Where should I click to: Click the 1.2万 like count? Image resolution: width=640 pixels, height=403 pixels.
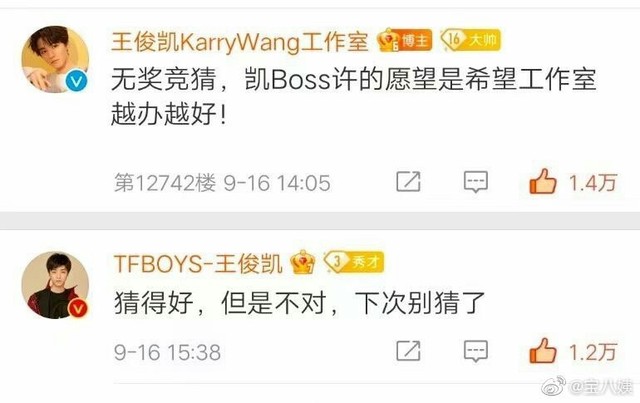(593, 352)
